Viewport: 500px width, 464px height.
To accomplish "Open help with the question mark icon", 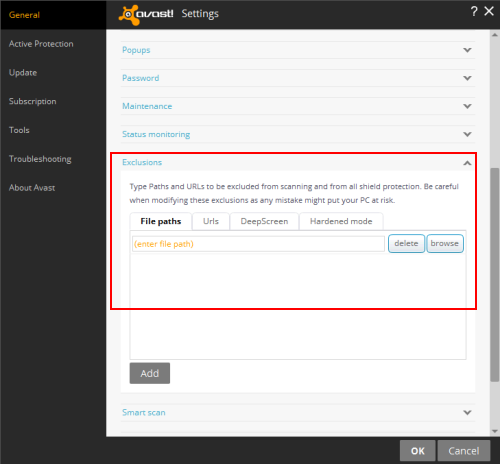I will 474,12.
